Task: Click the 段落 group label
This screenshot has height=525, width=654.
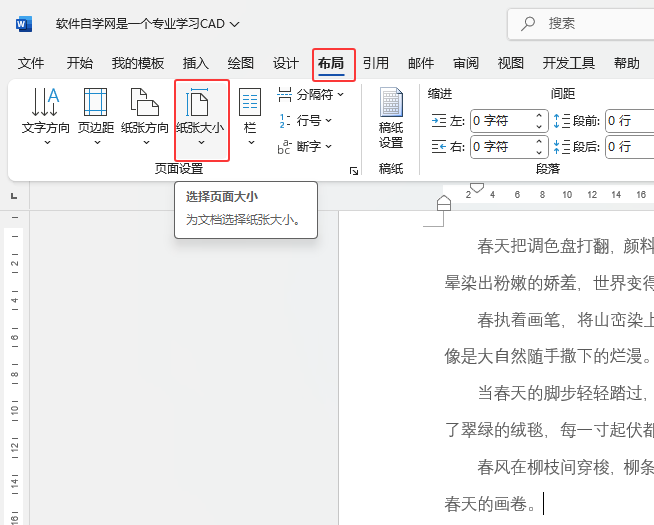Action: click(x=548, y=169)
